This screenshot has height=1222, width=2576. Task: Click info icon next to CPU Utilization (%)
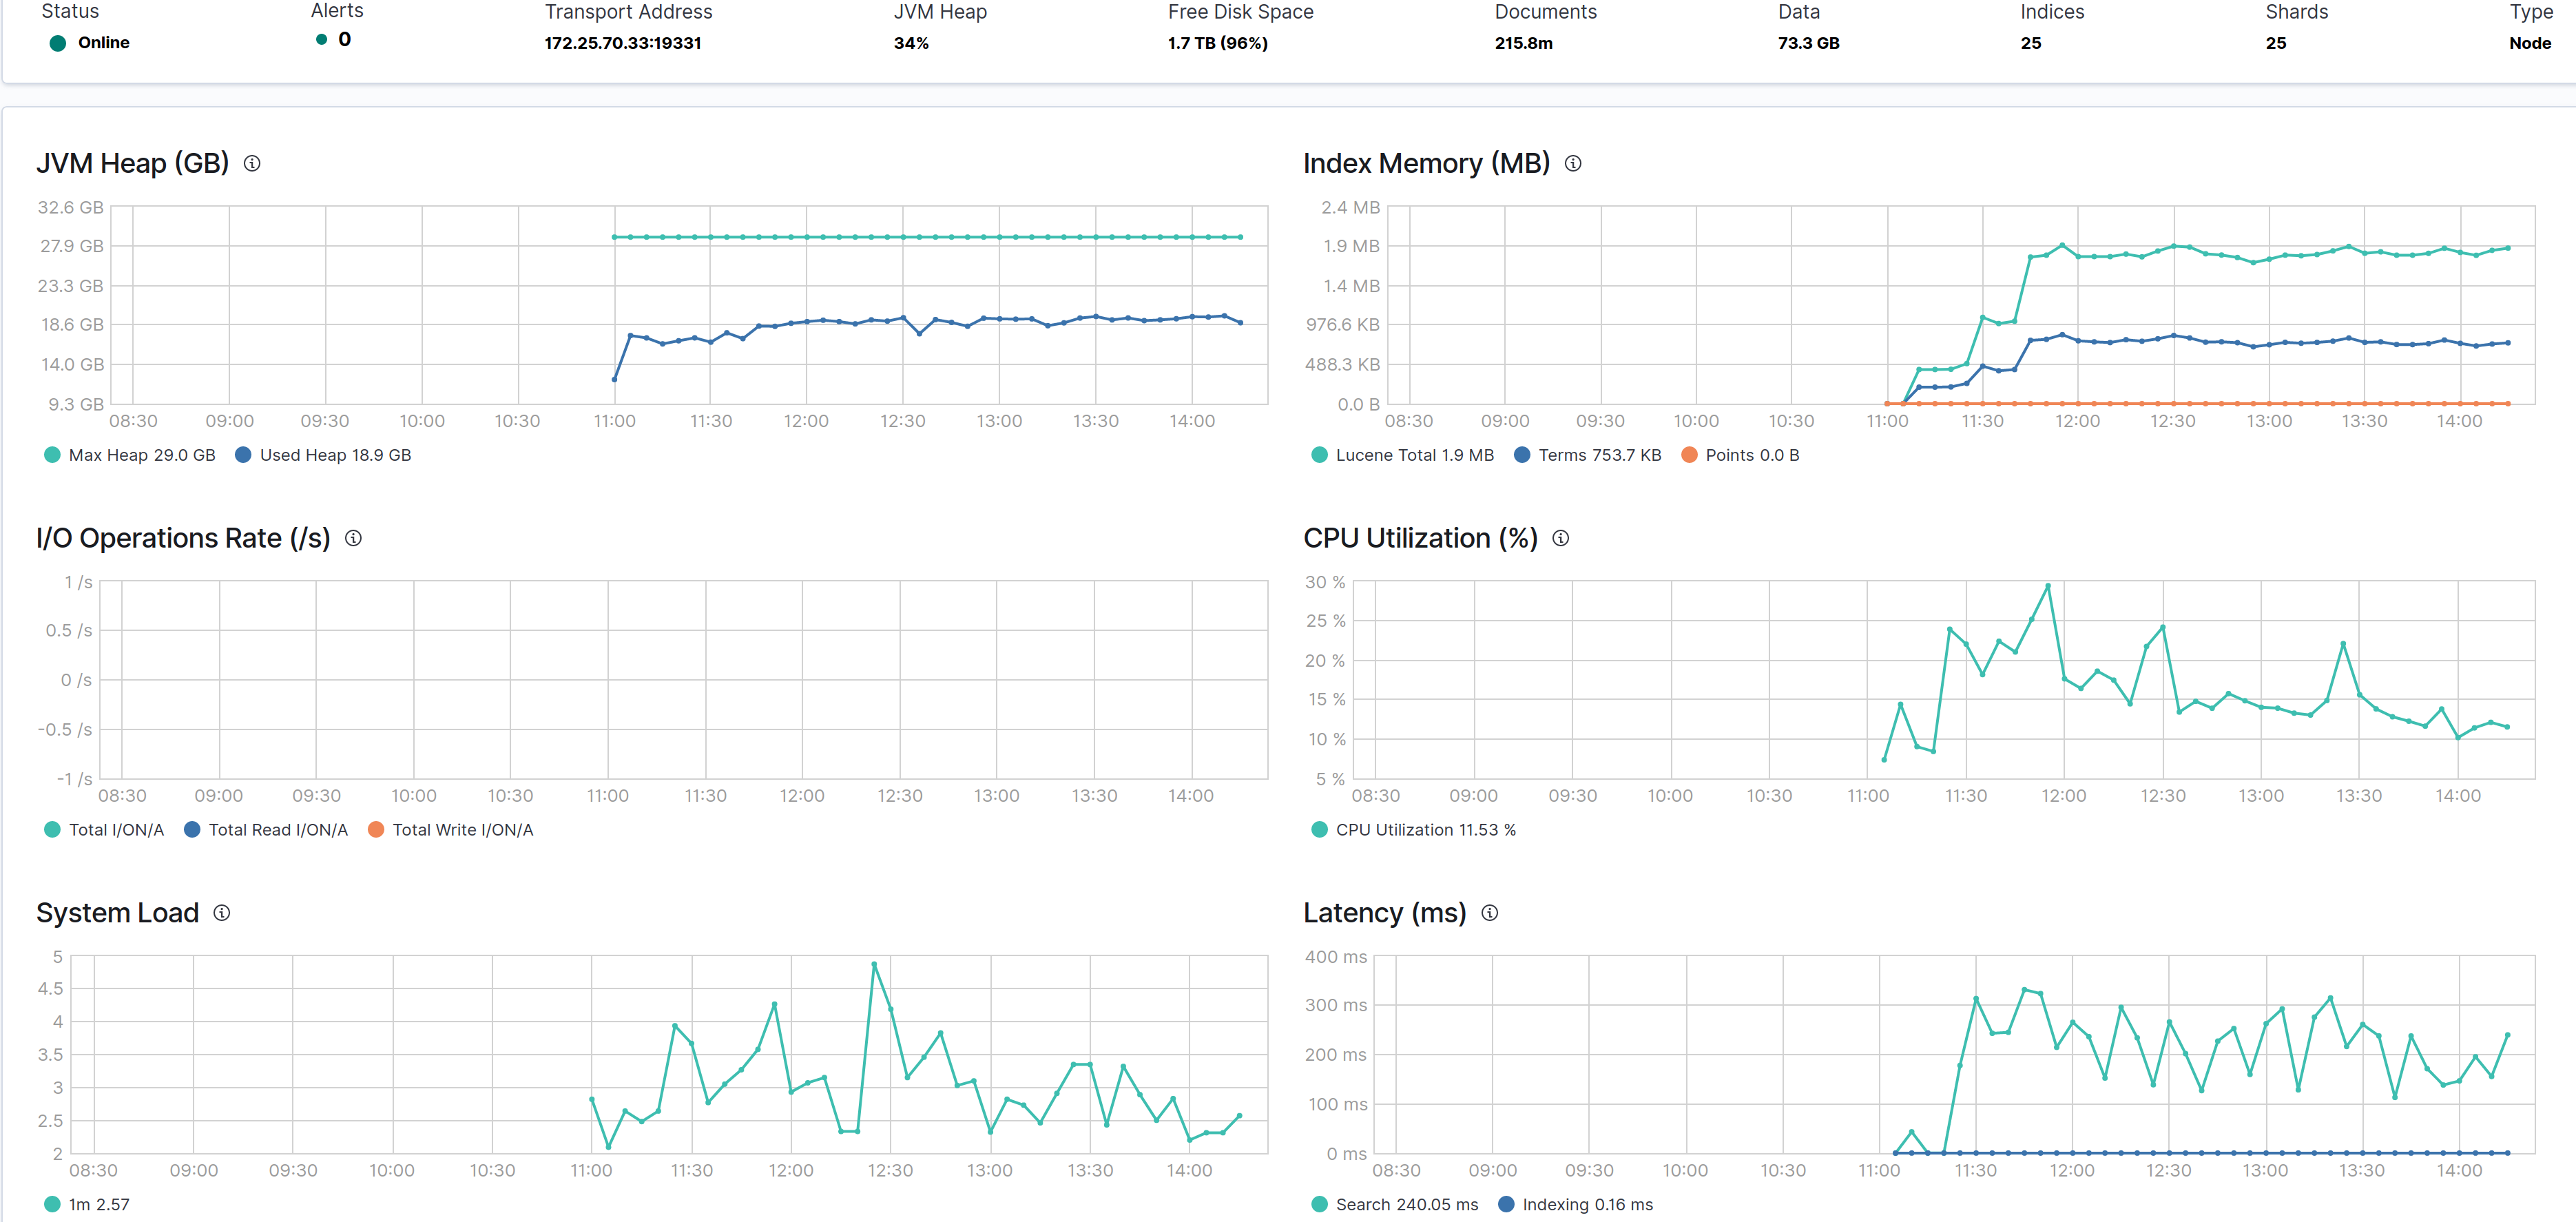pyautogui.click(x=1560, y=538)
